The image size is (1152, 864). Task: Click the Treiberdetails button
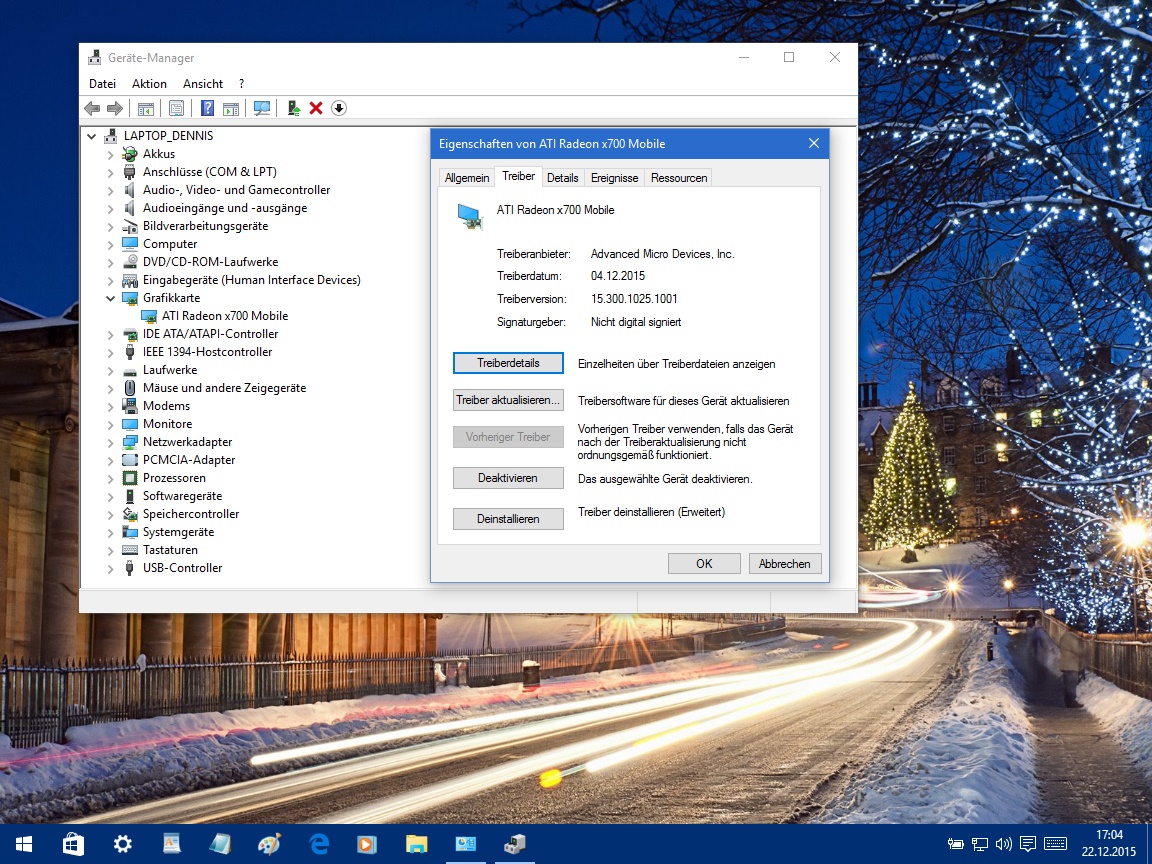pos(508,363)
